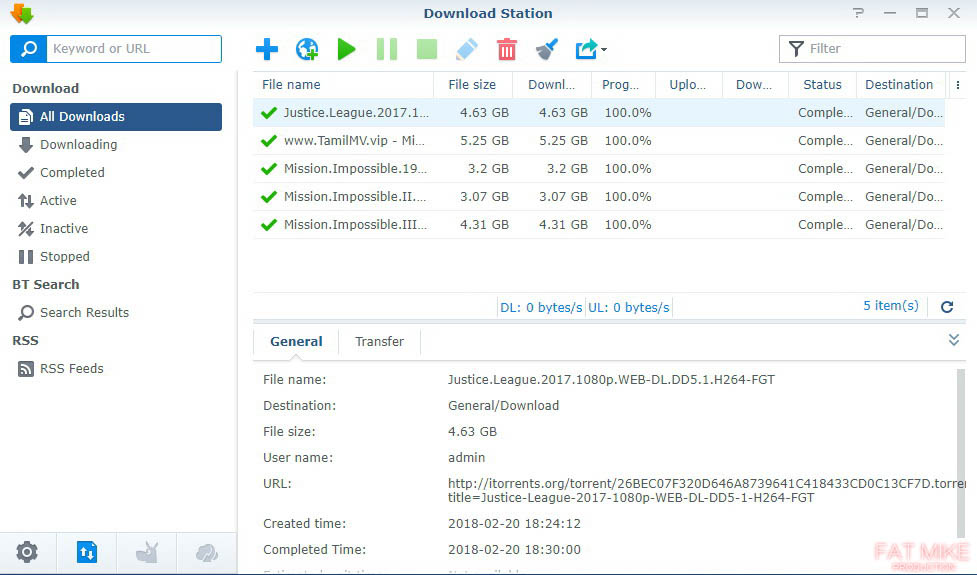Click the pause download icon

386,49
